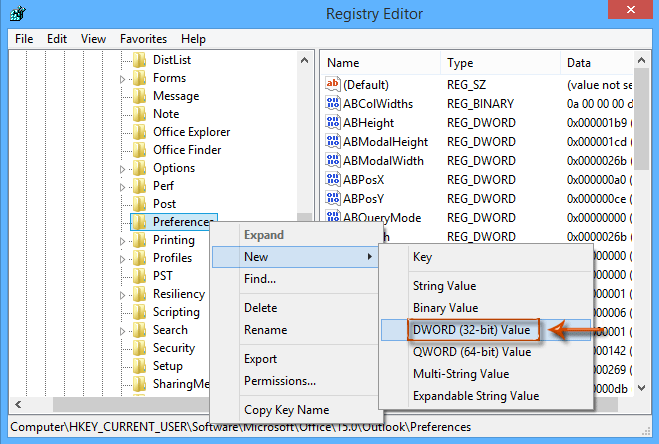Click the folder icon next to Security
This screenshot has width=659, height=444.
pos(139,348)
